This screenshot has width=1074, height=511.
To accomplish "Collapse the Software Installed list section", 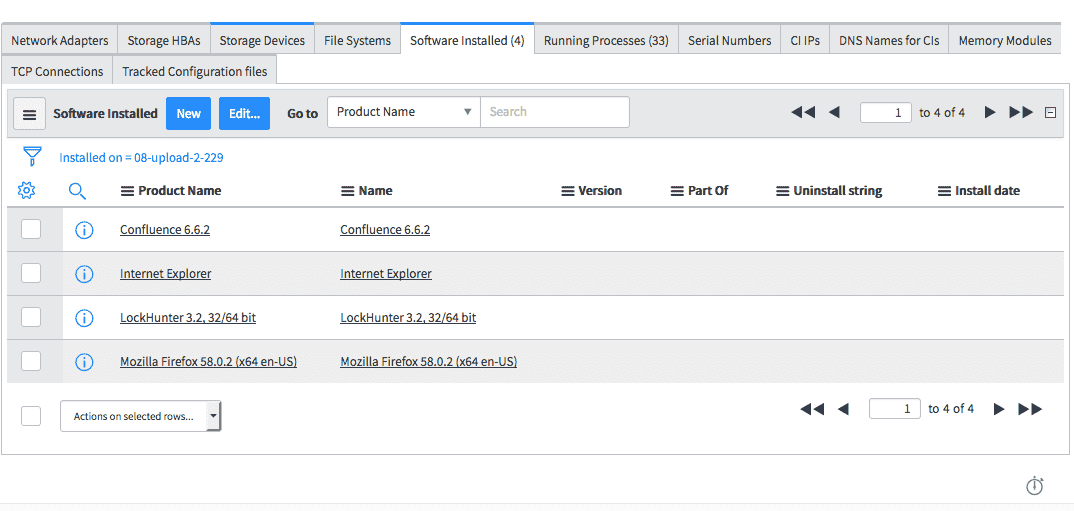I will [x=1050, y=113].
